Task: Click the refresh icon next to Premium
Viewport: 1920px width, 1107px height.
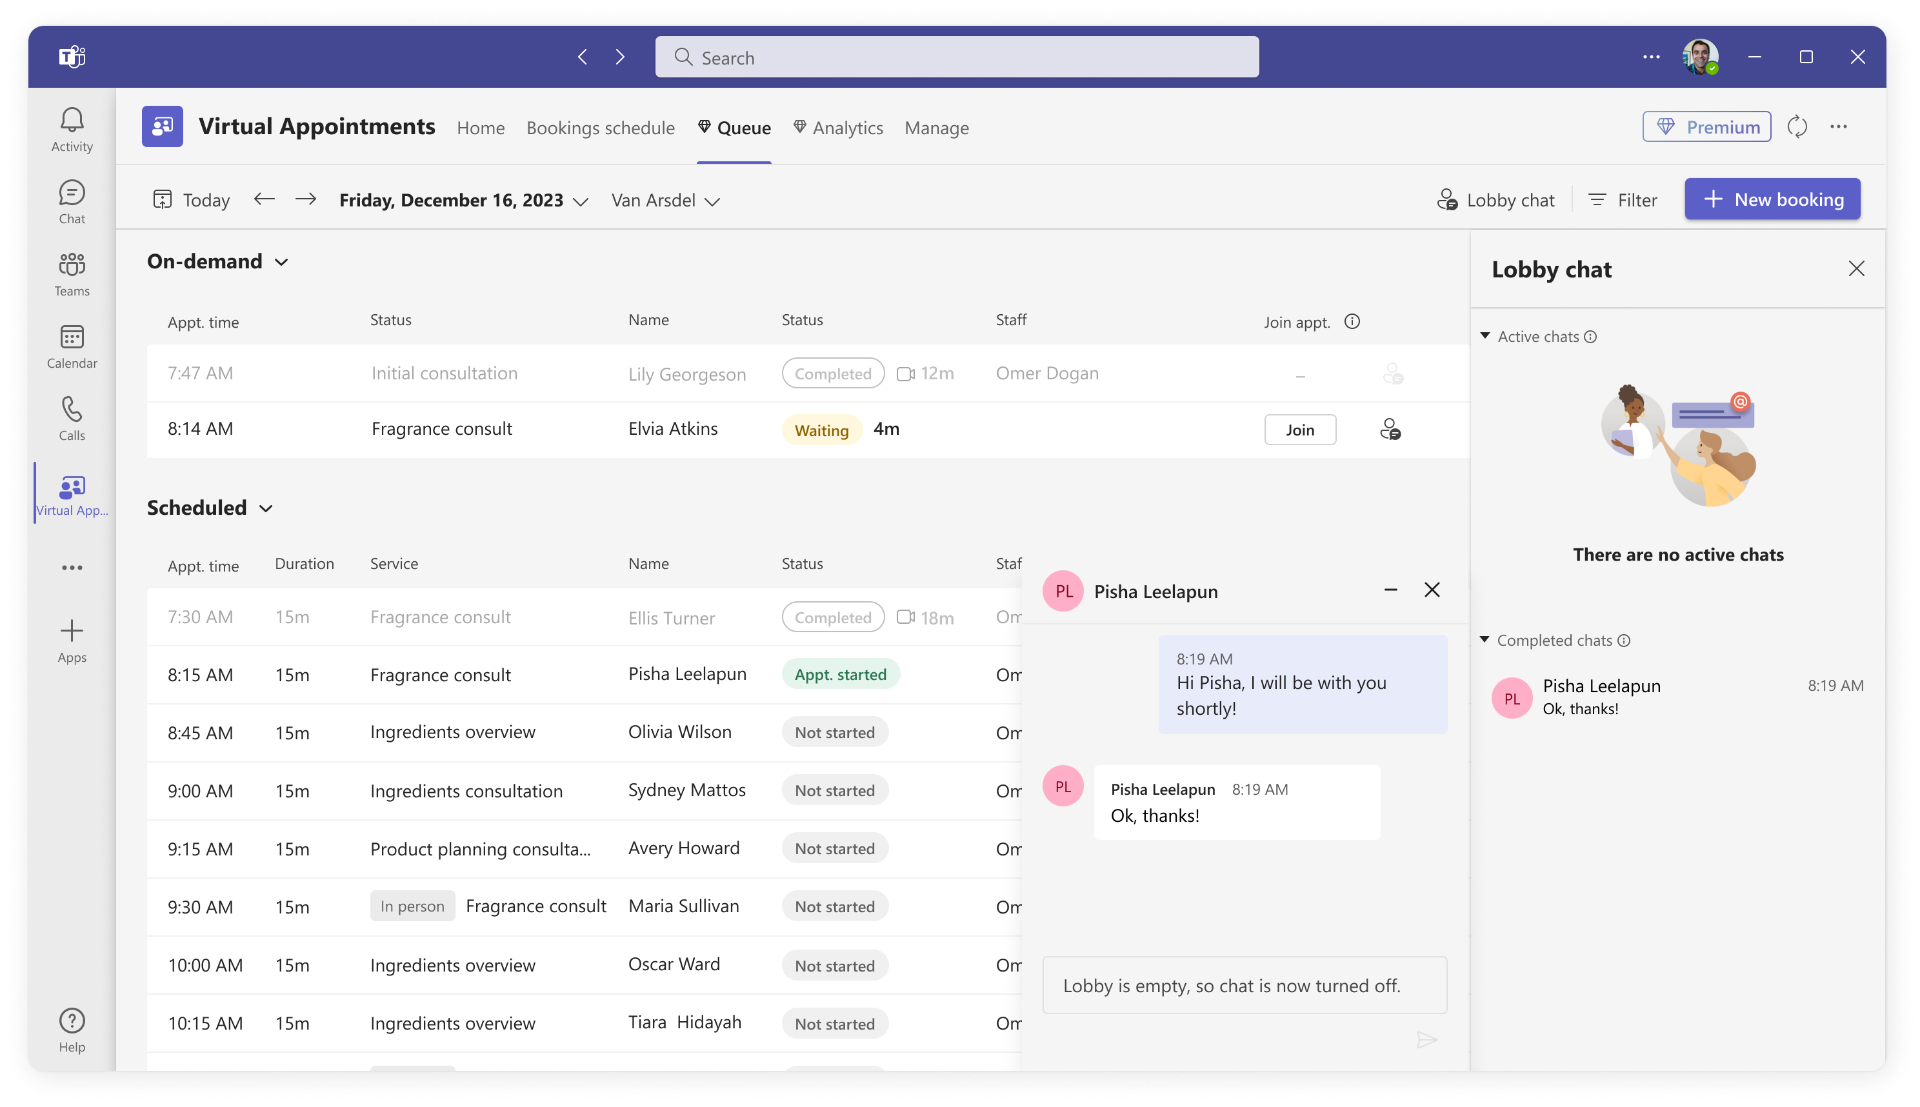Action: pos(1797,127)
